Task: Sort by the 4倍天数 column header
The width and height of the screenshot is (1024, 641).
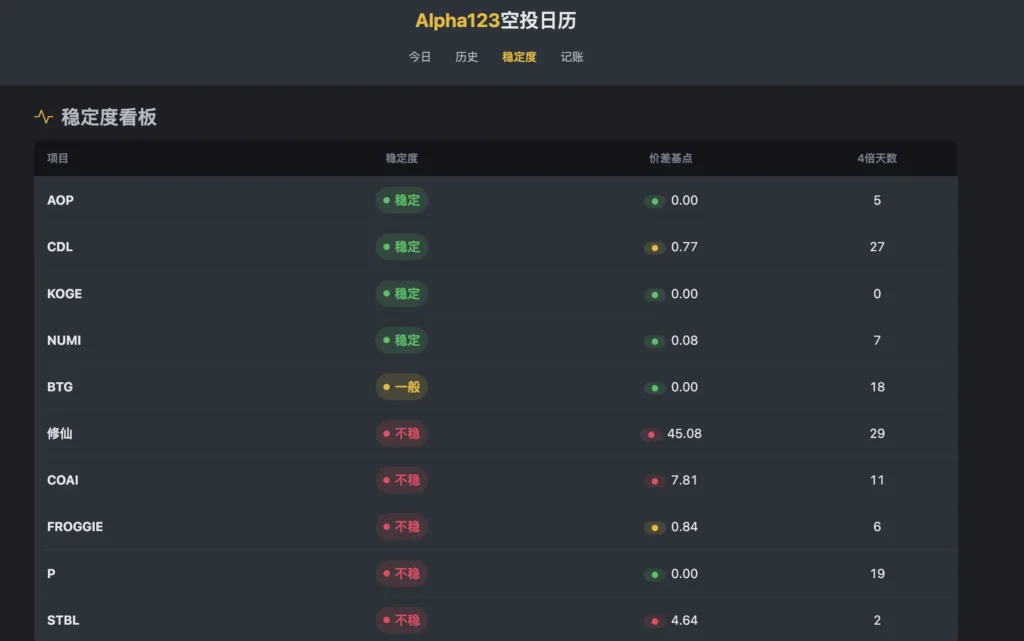Action: point(876,158)
